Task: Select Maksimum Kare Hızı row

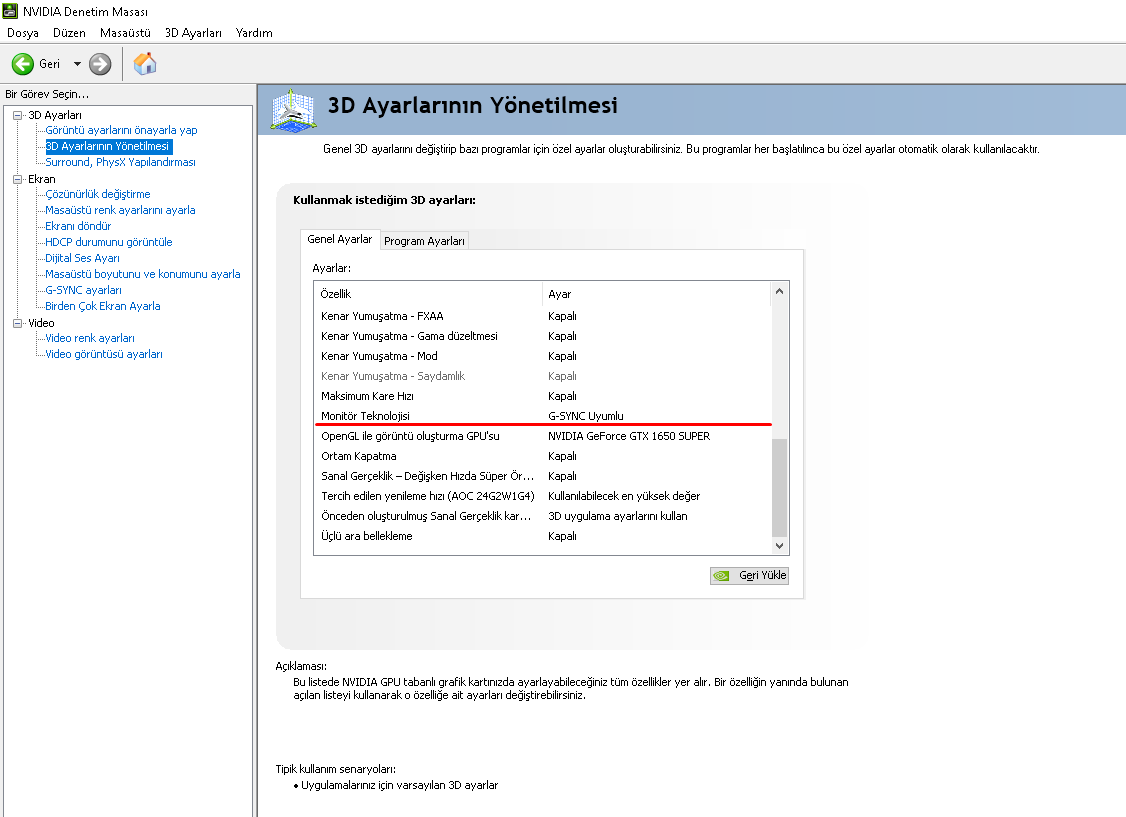Action: tap(543, 396)
